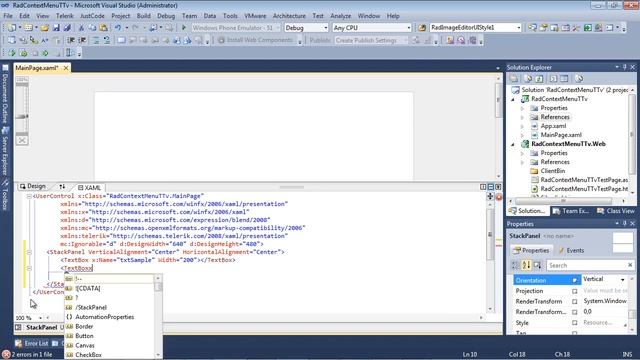Open the Architecture menu
This screenshot has height=360, width=640.
point(289,16)
